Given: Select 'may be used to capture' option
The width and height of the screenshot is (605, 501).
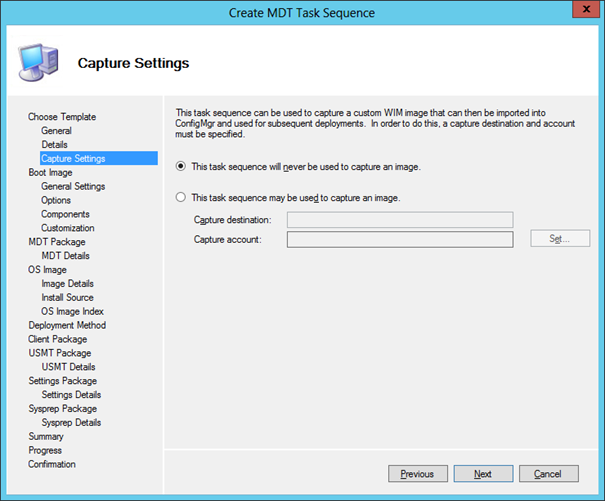Looking at the screenshot, I should point(181,198).
